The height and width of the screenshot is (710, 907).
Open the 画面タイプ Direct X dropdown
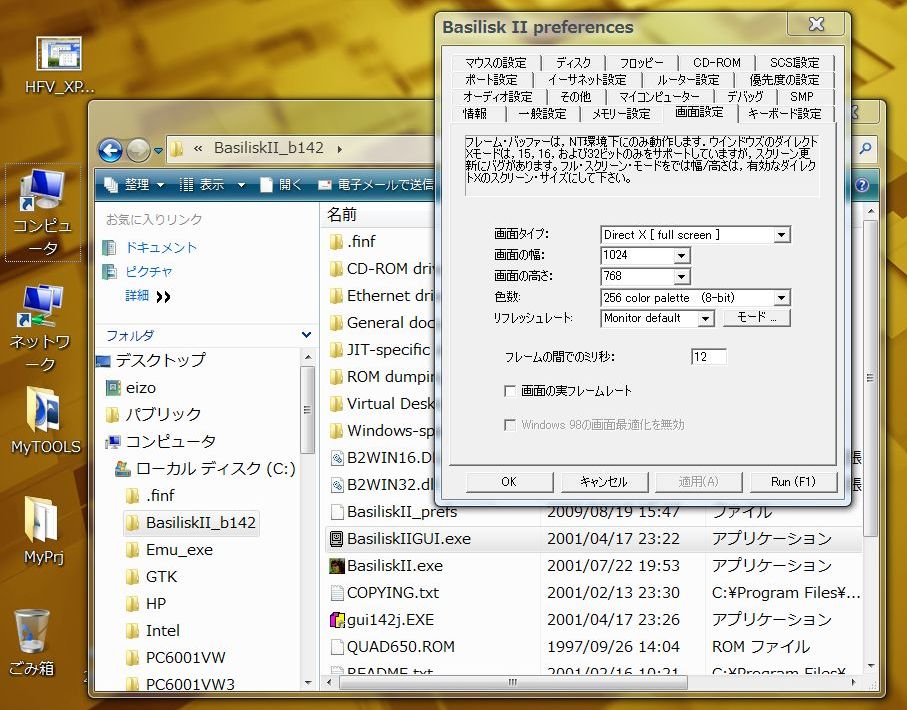781,234
